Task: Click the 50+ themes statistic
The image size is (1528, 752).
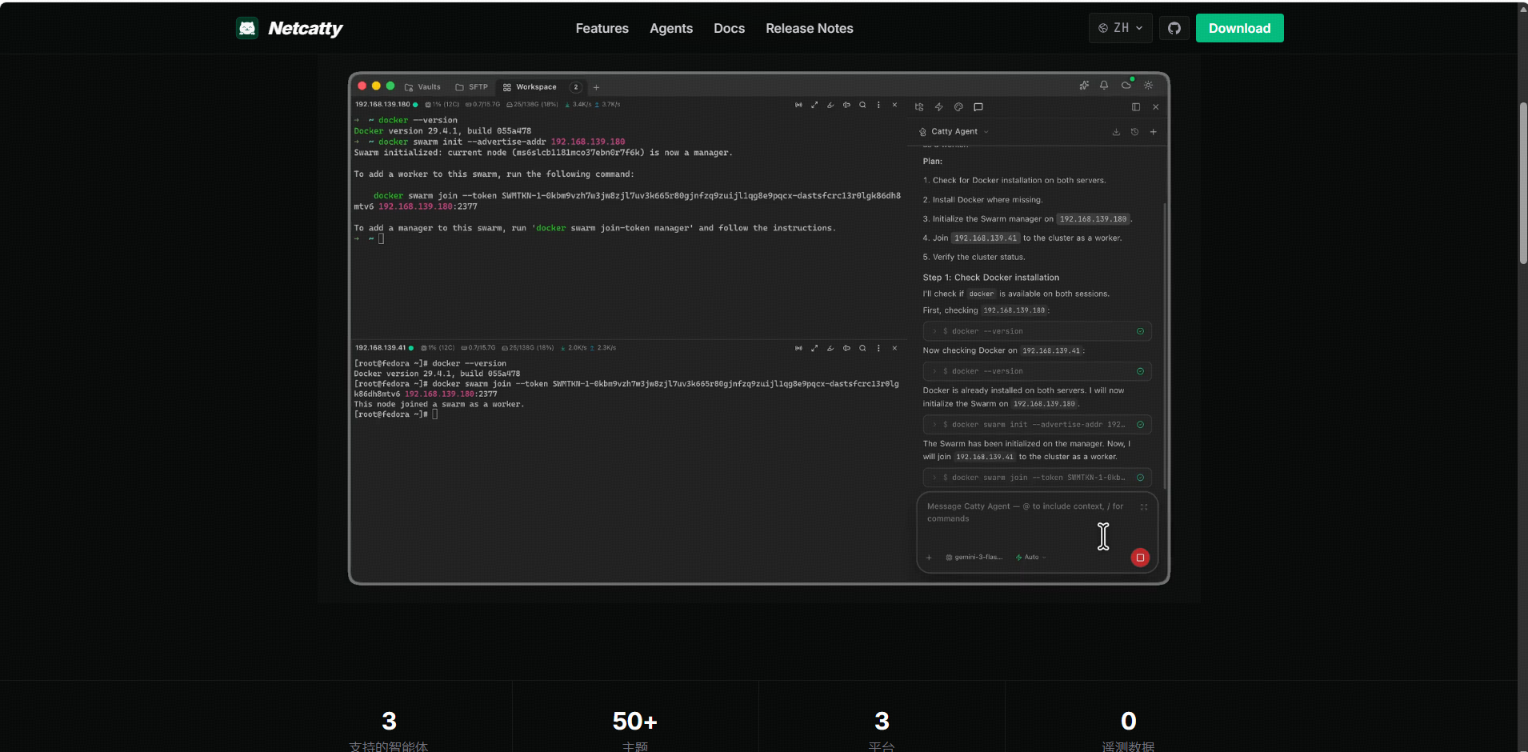Action: click(635, 721)
